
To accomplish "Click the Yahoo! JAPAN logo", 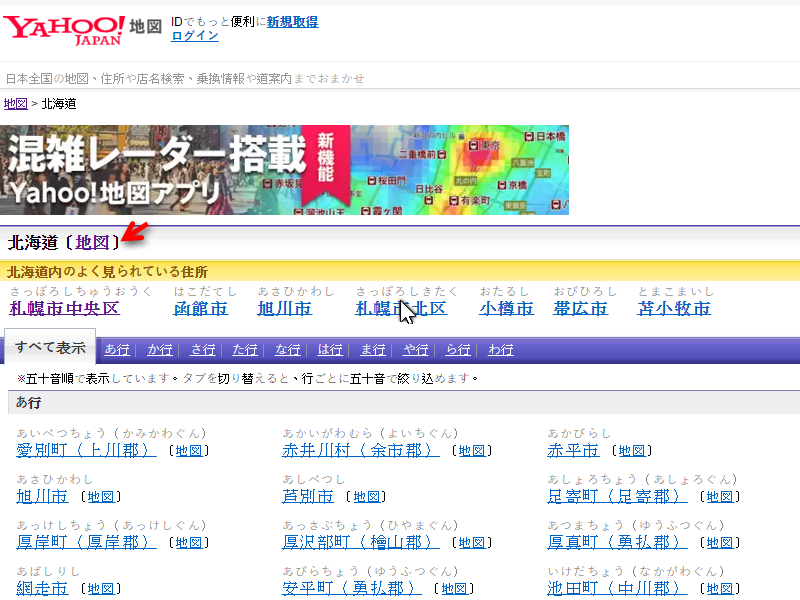I will coord(64,30).
